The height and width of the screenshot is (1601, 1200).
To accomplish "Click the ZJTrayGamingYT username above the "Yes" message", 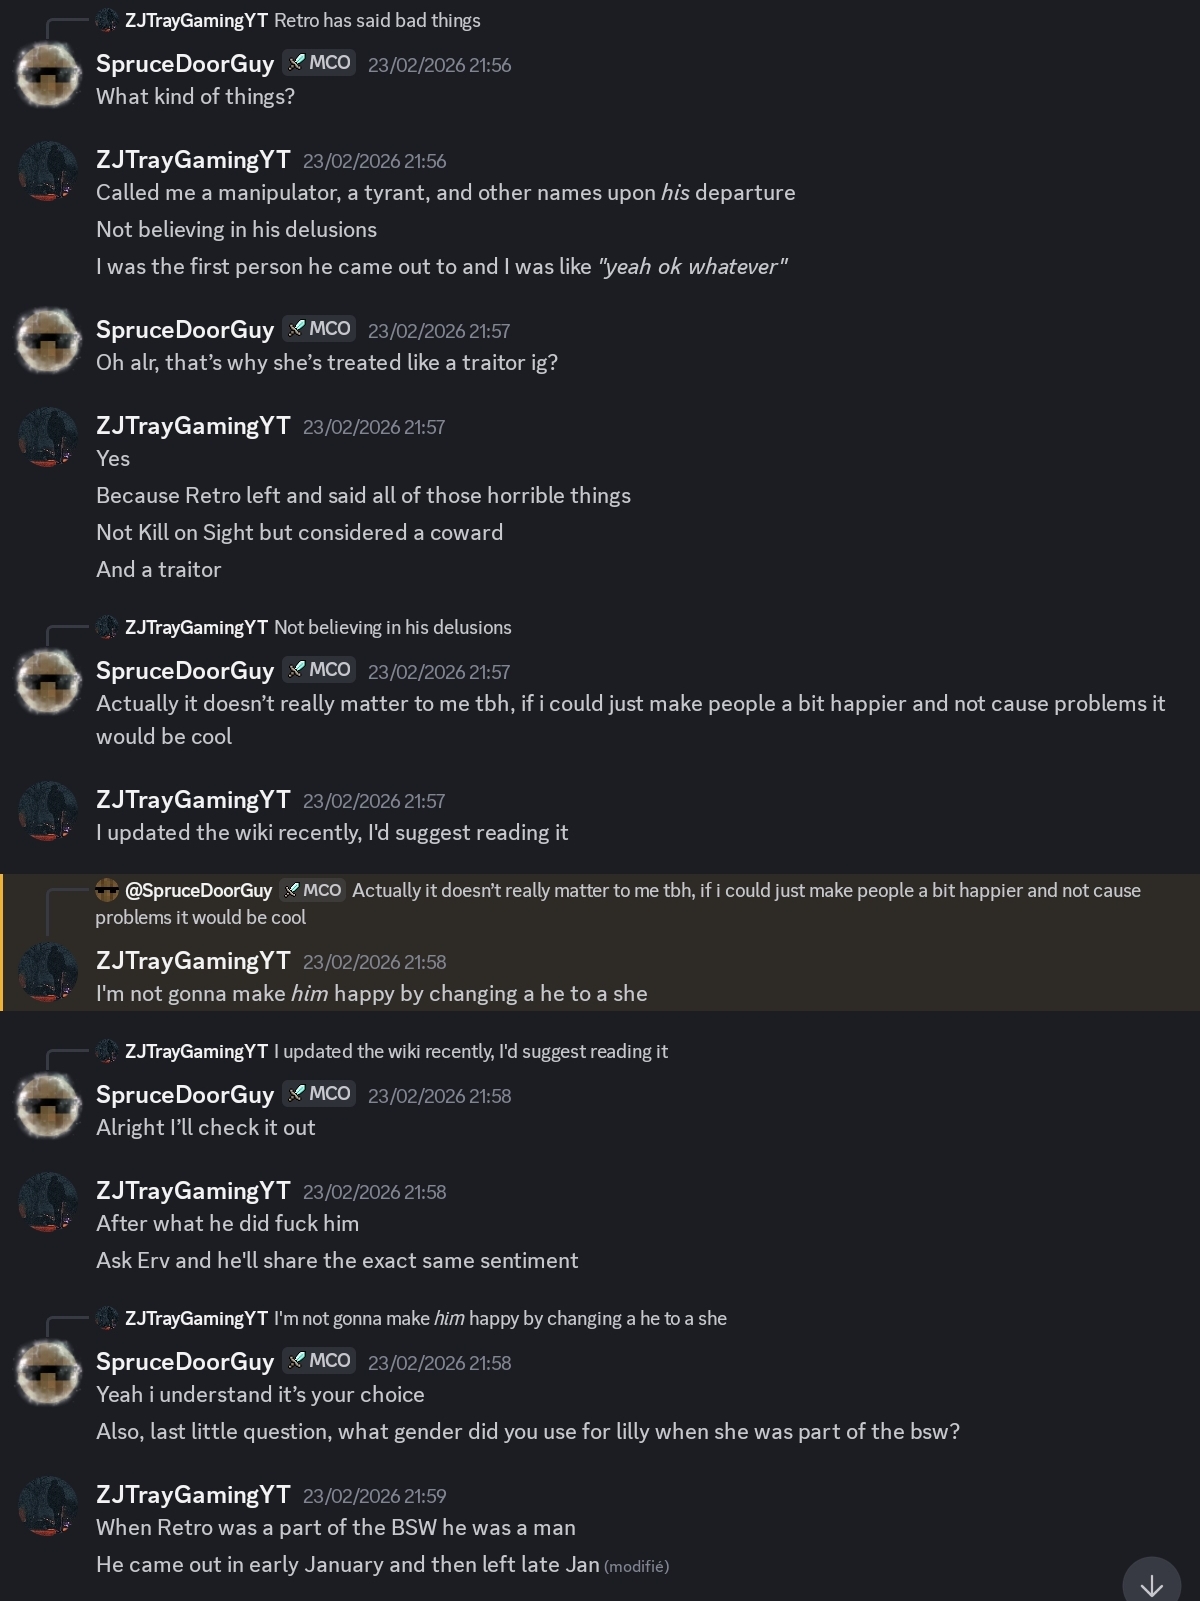I will 193,426.
